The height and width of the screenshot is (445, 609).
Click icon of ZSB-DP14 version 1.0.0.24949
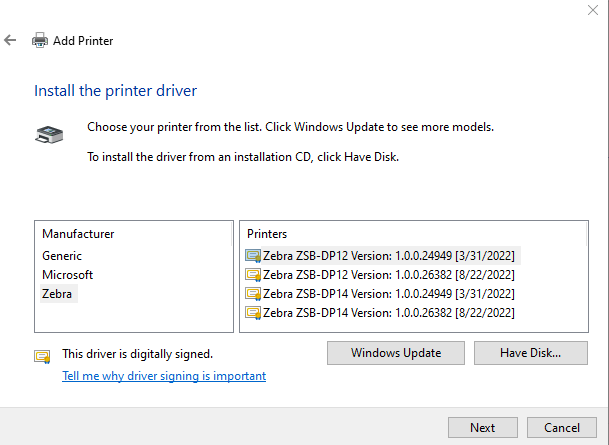point(253,294)
